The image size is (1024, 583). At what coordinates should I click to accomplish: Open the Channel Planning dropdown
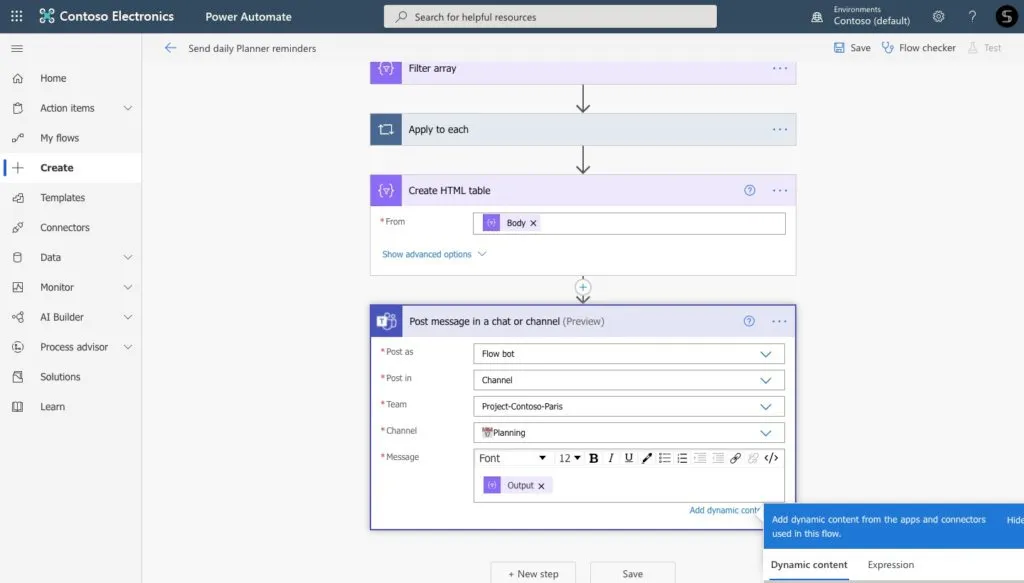tap(629, 432)
